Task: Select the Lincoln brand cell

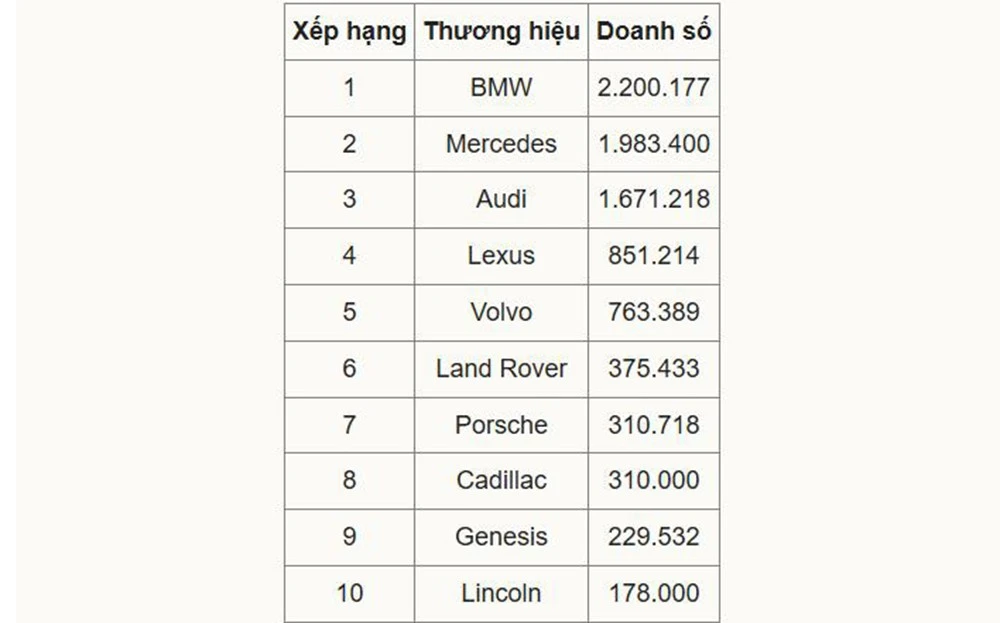Action: (501, 593)
